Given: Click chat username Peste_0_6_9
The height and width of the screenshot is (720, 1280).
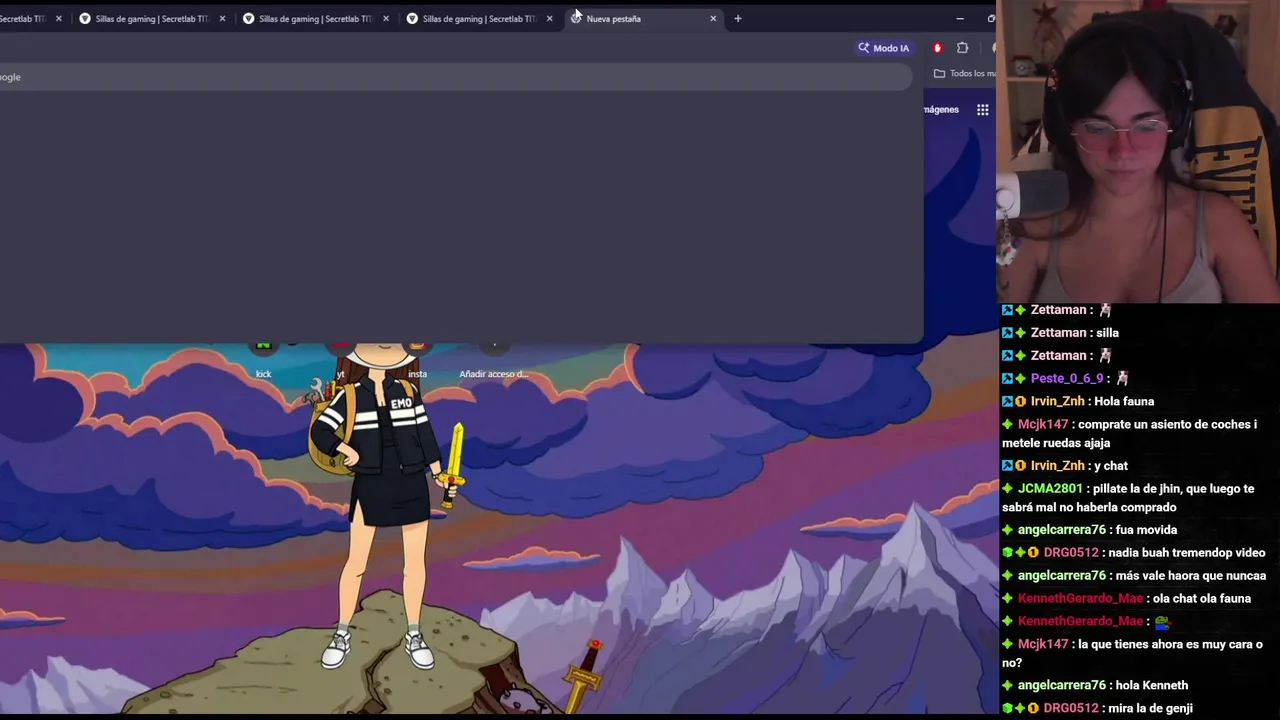Looking at the screenshot, I should (1067, 378).
